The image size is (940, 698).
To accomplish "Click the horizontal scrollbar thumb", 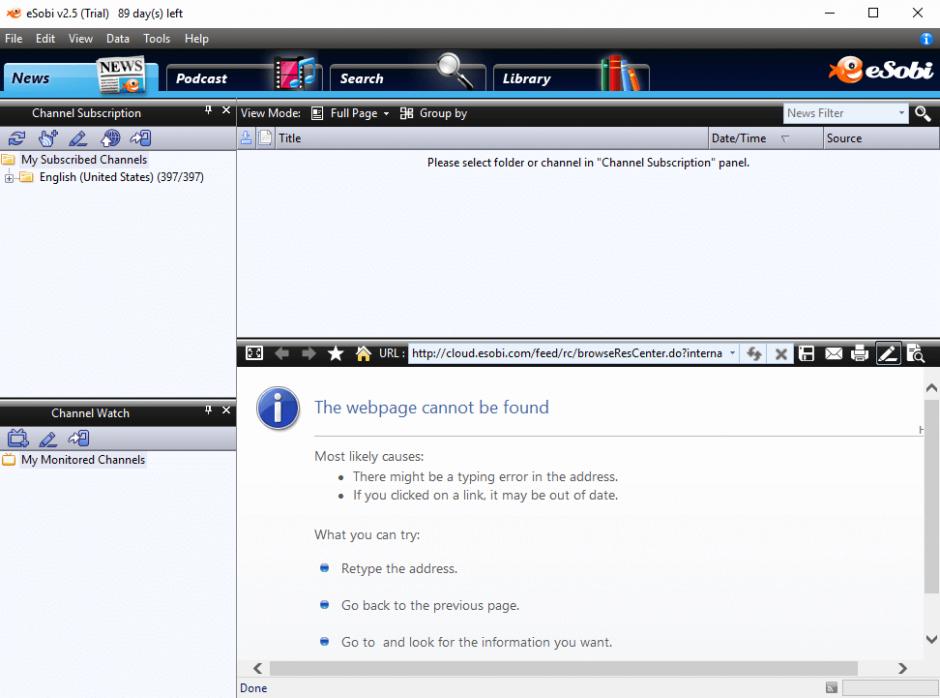I will (564, 669).
